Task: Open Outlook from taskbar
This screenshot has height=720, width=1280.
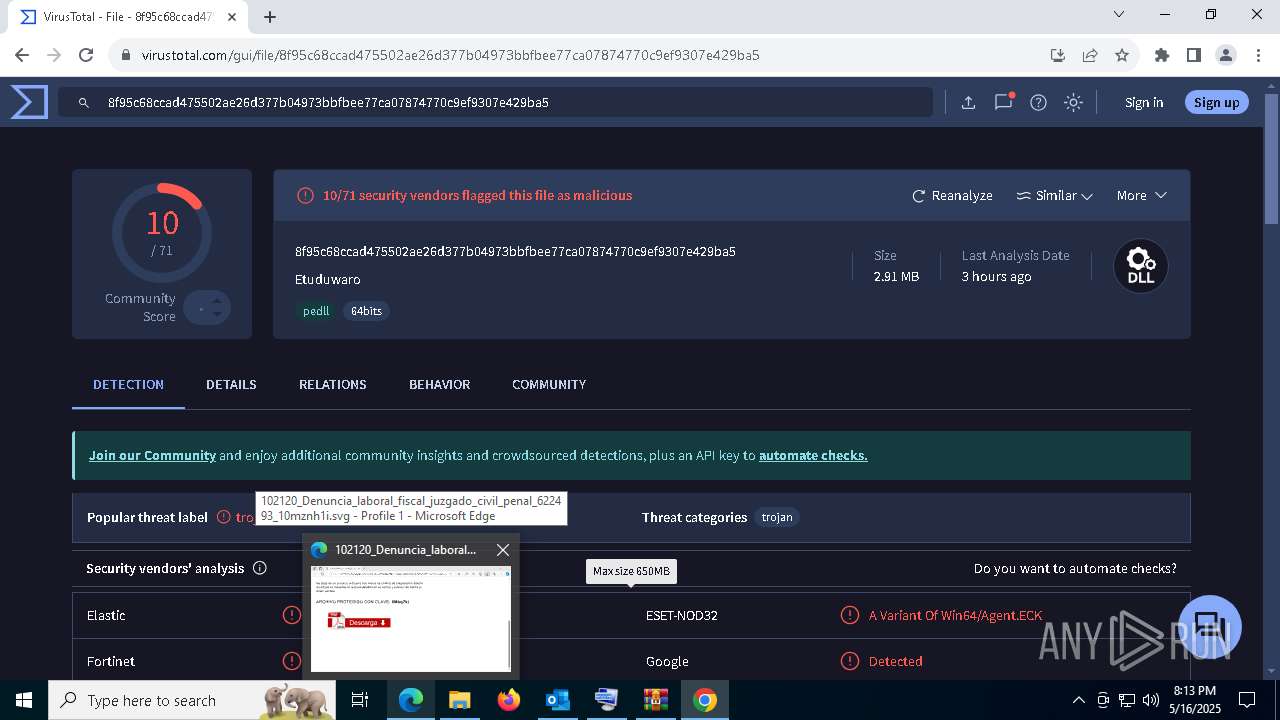Action: (x=557, y=700)
